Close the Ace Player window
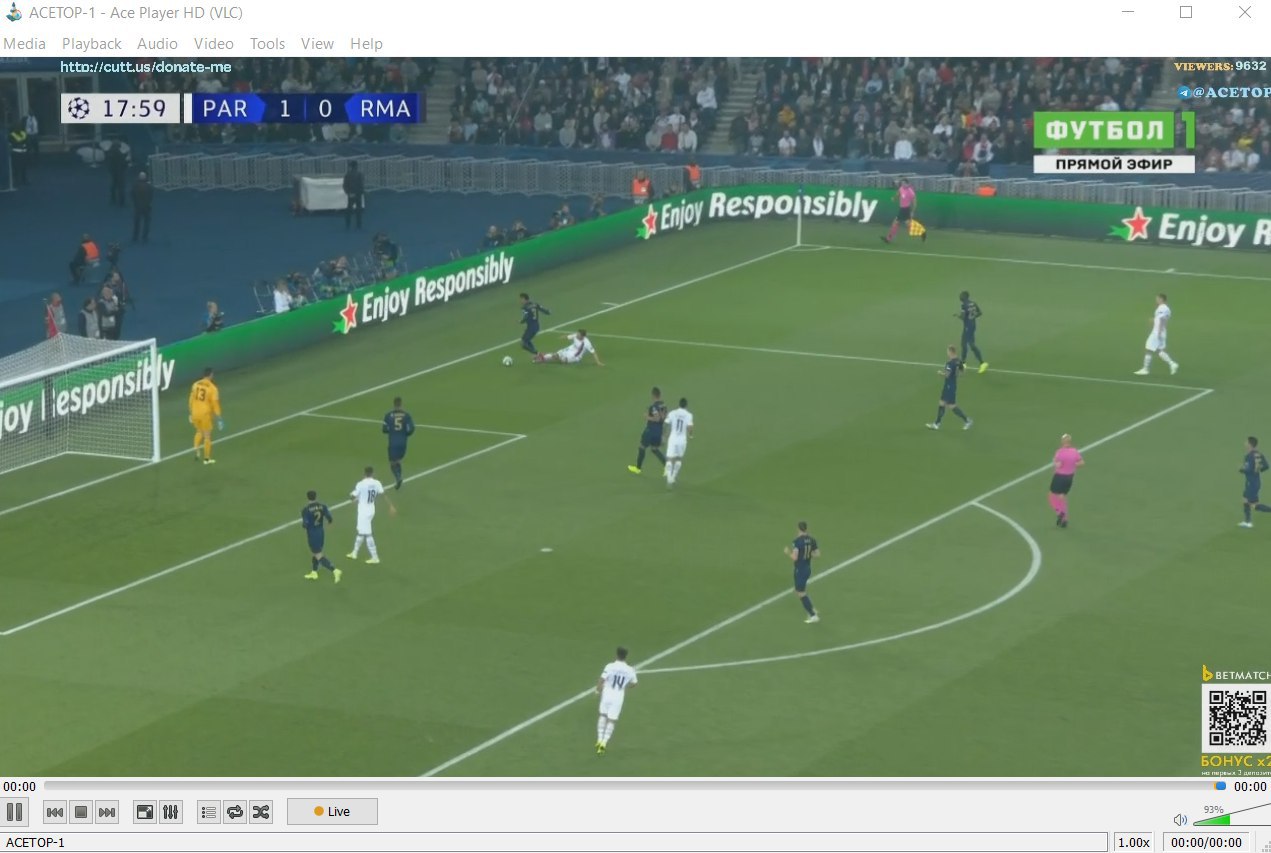1271x853 pixels. [x=1244, y=13]
